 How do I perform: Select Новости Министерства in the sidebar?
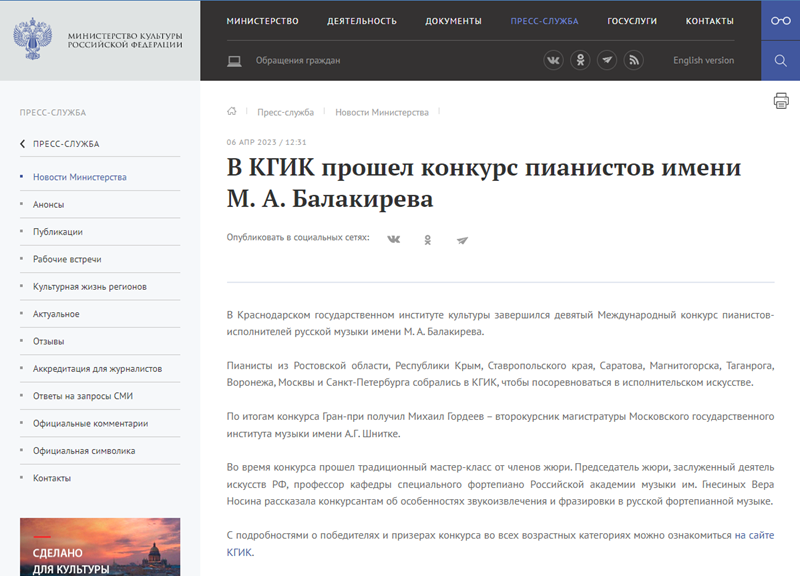point(80,177)
